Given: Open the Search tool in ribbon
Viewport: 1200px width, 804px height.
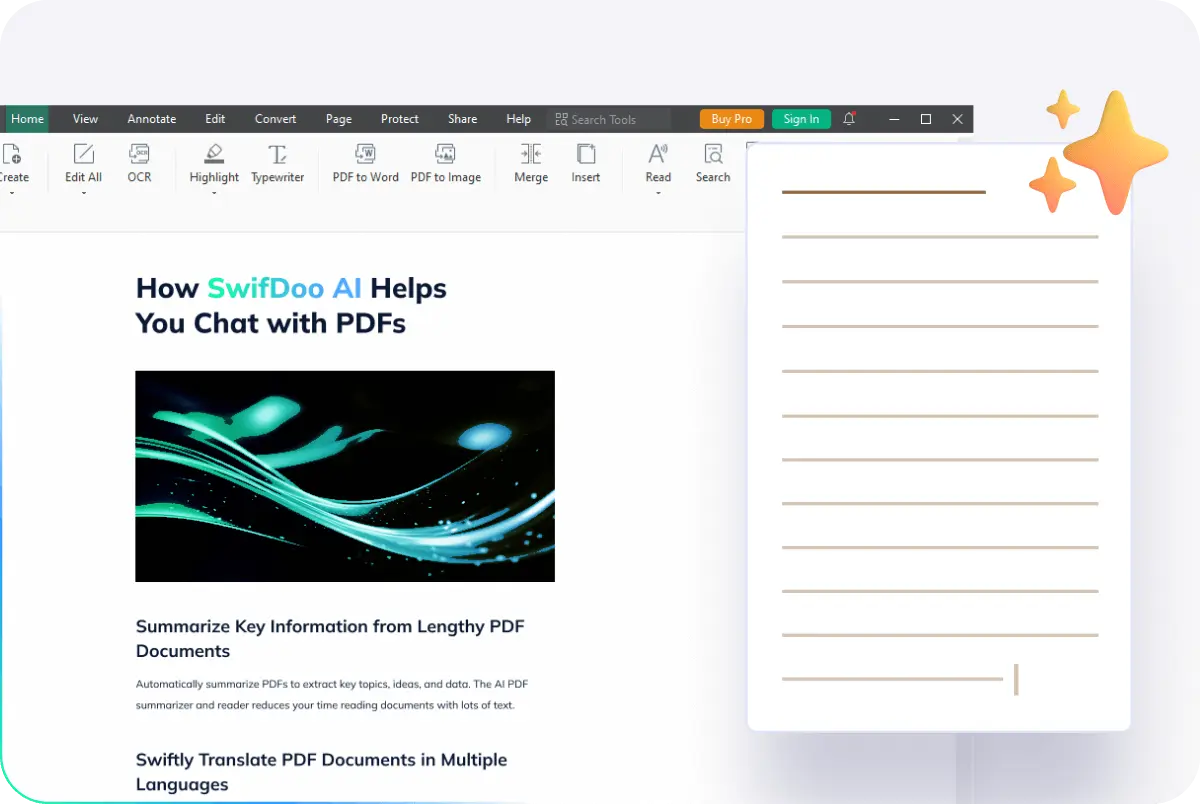Looking at the screenshot, I should point(713,163).
